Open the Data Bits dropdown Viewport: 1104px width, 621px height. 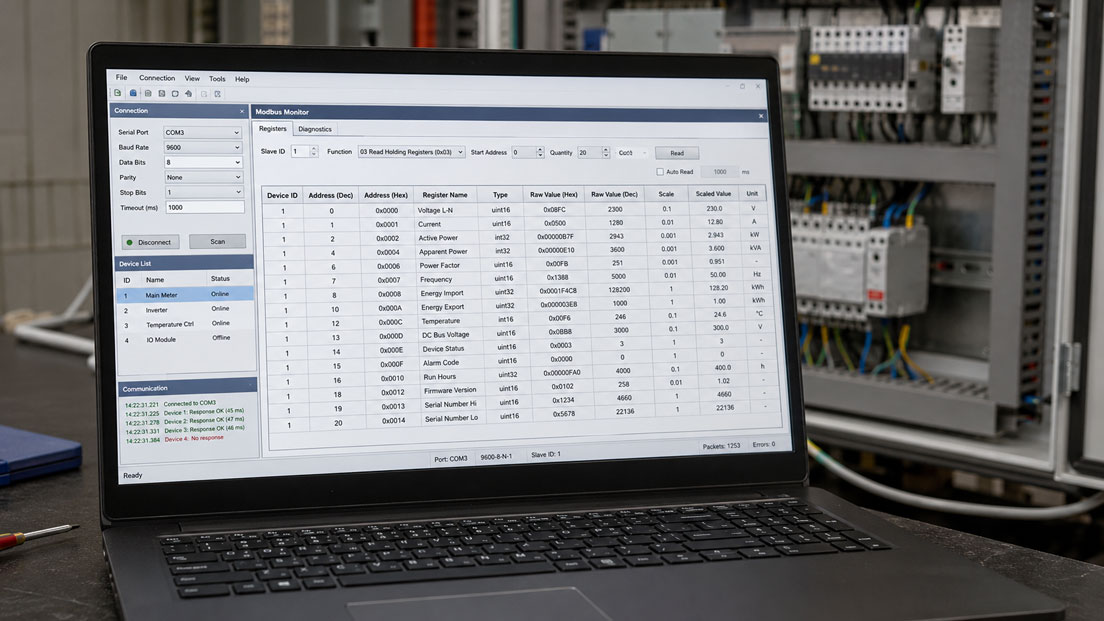click(x=203, y=162)
